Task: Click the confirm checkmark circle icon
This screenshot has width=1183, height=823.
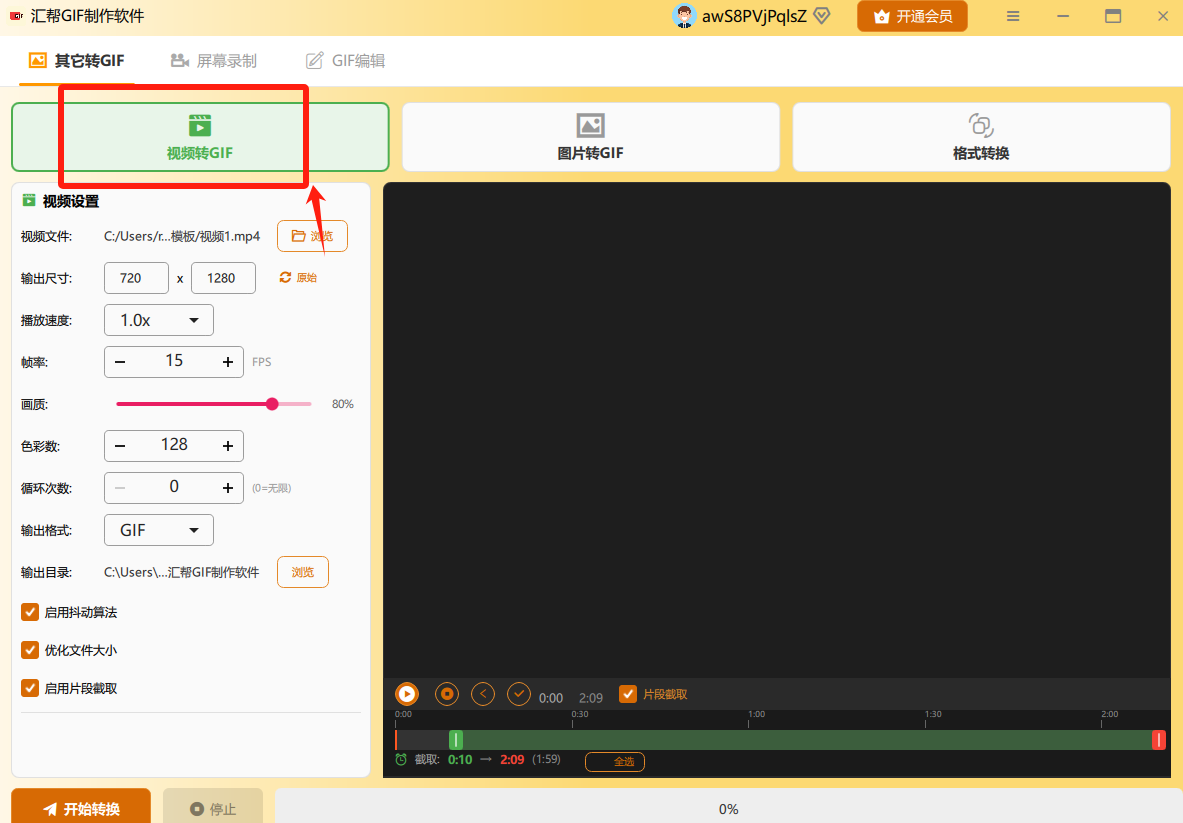Action: pyautogui.click(x=519, y=694)
